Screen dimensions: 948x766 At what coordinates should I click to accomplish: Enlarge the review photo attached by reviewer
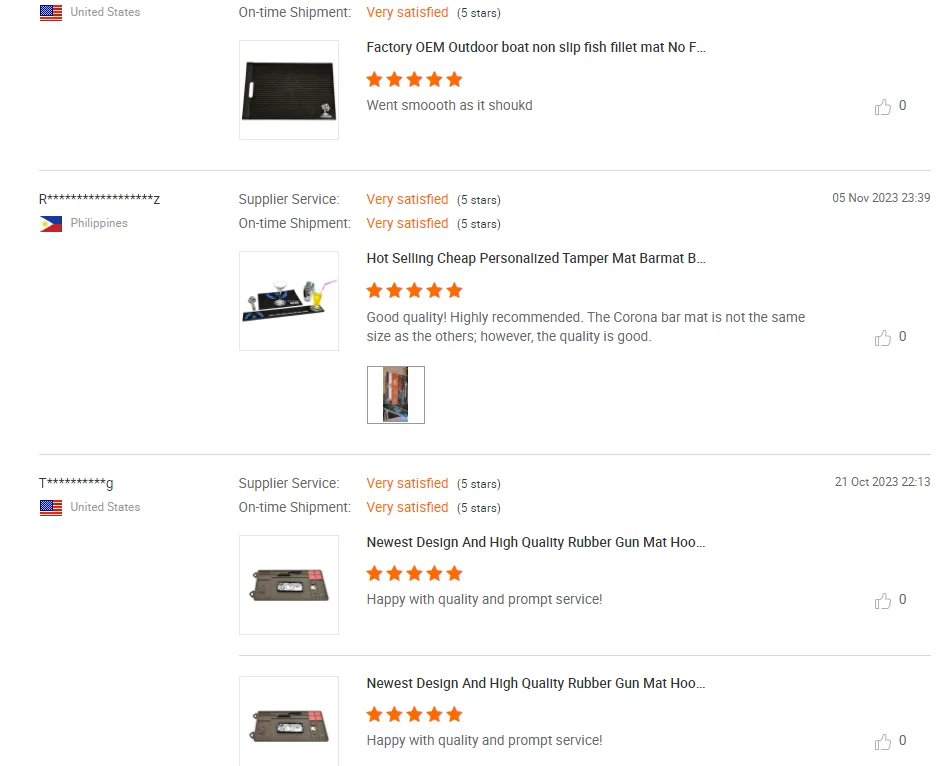click(396, 395)
